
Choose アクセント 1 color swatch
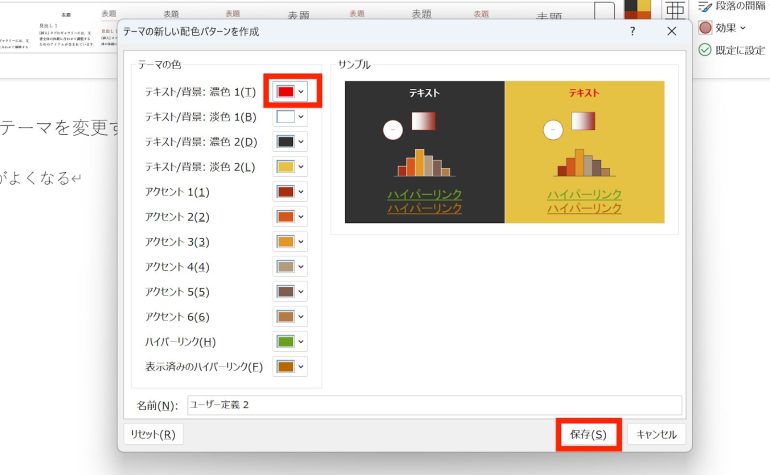pyautogui.click(x=285, y=191)
